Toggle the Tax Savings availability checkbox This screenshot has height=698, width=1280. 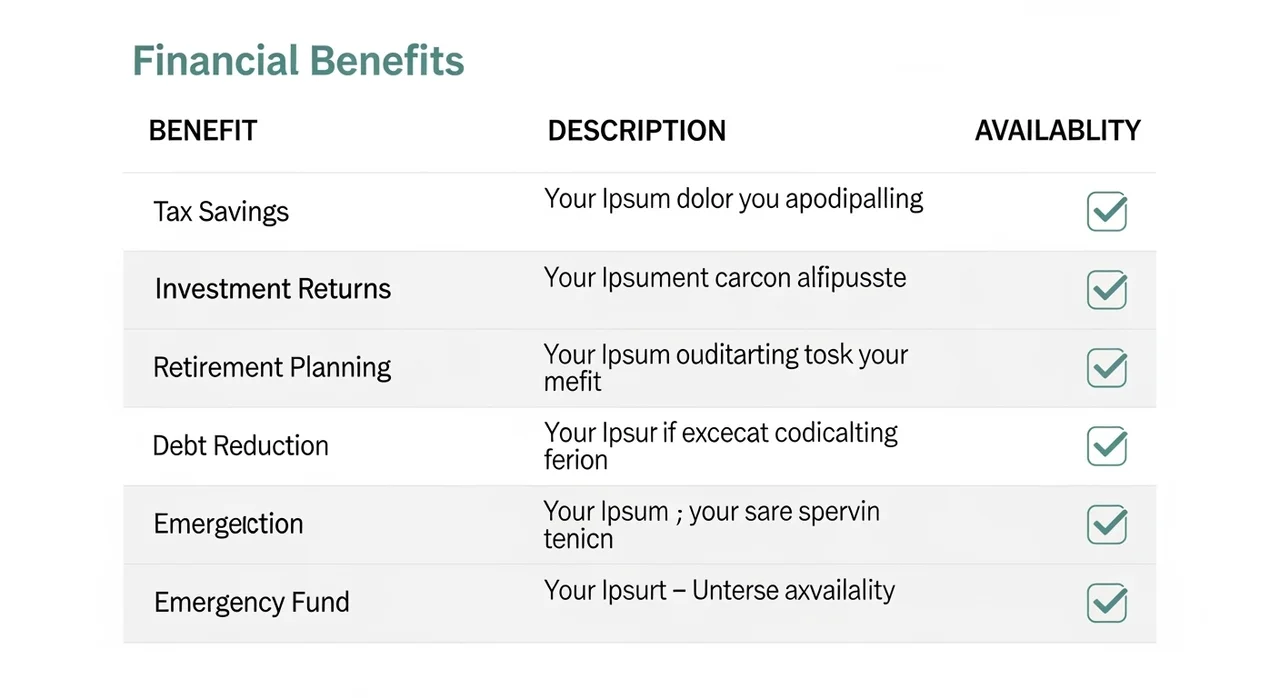coord(1106,212)
